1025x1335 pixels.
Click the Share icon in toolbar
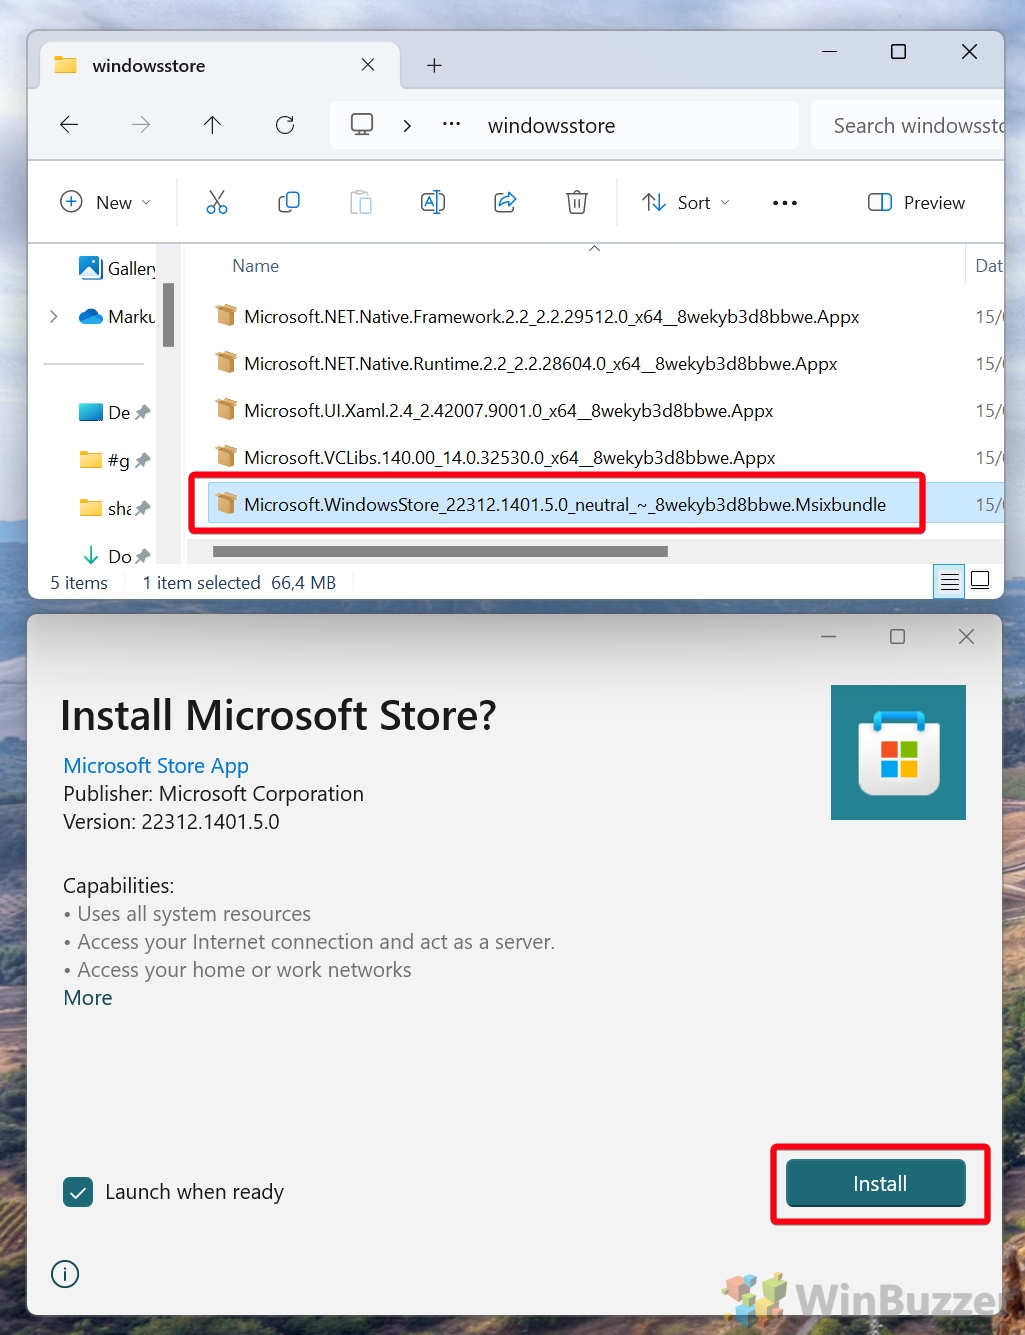(505, 203)
